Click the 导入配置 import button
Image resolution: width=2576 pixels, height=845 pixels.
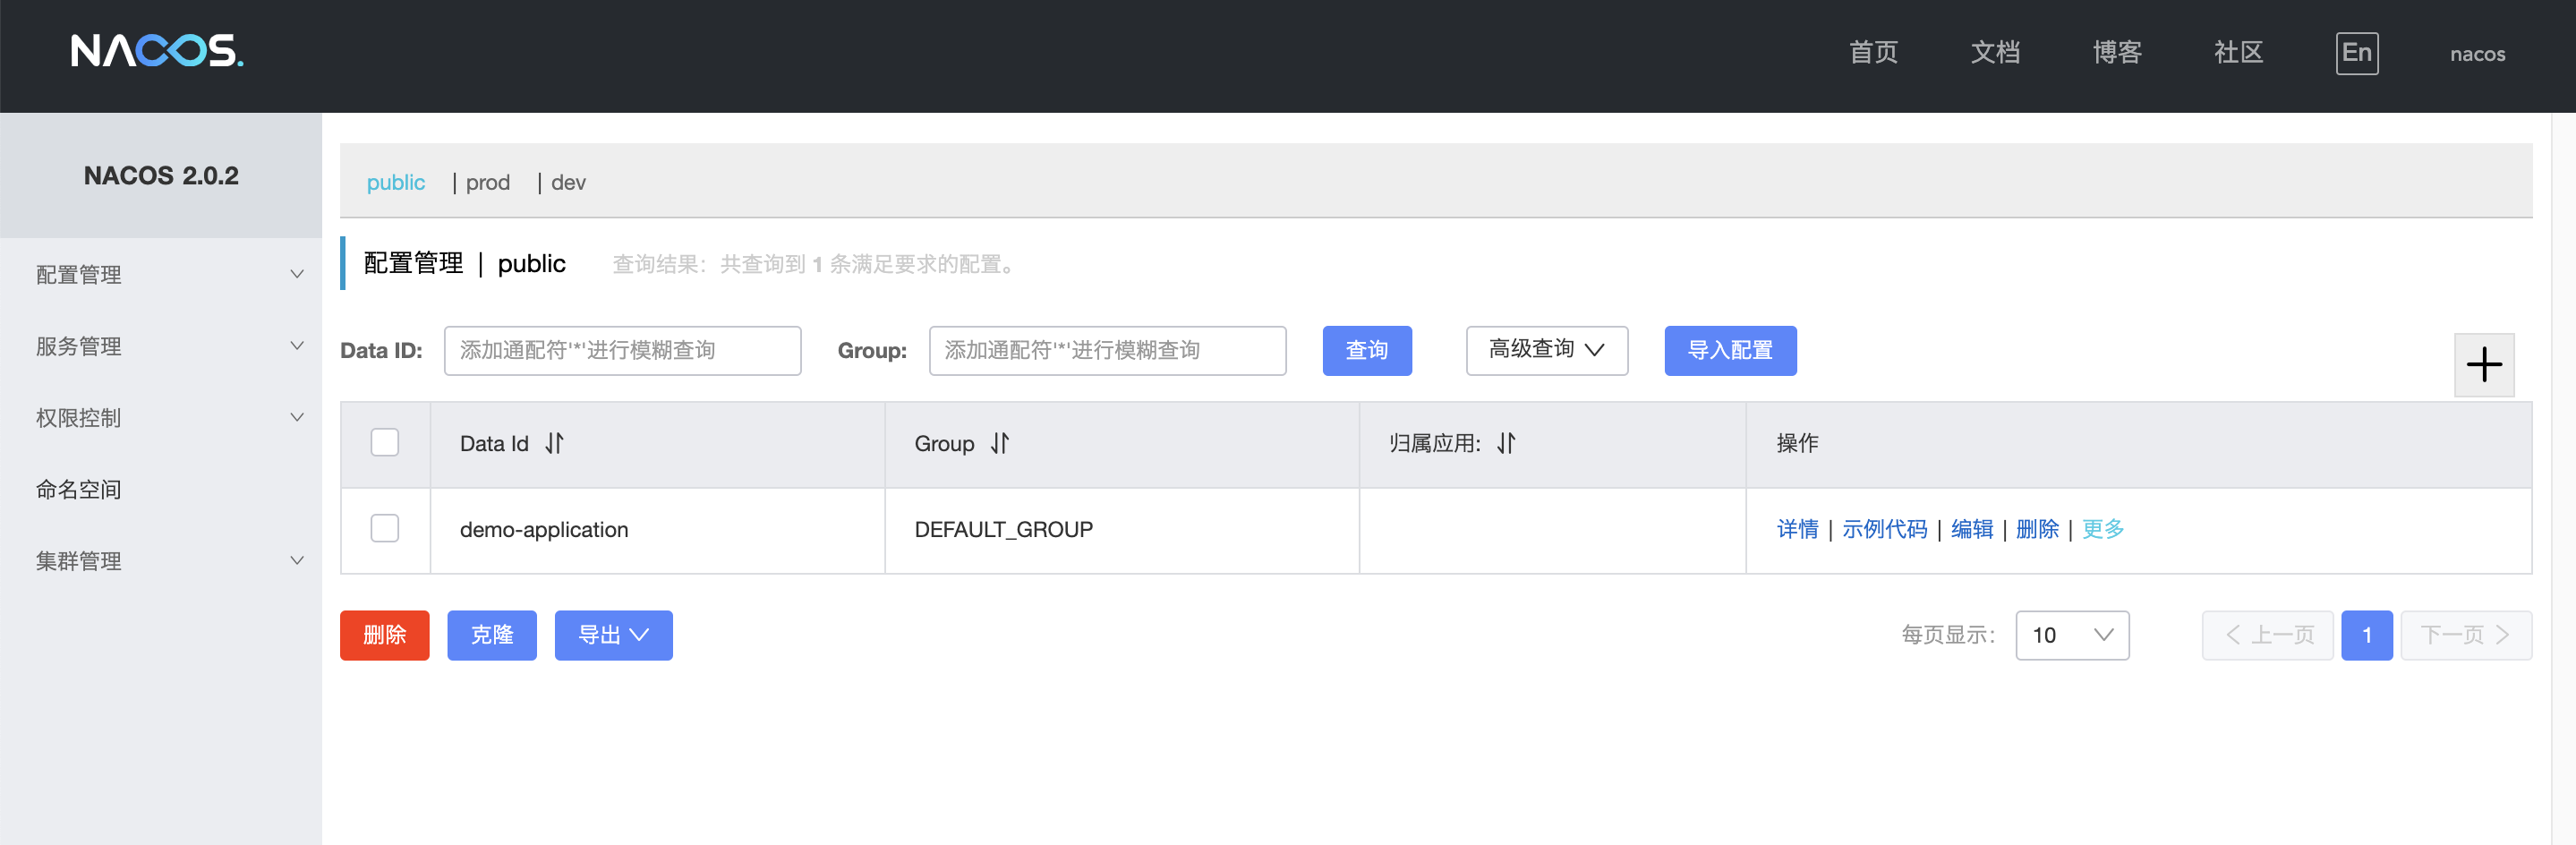coord(1730,350)
